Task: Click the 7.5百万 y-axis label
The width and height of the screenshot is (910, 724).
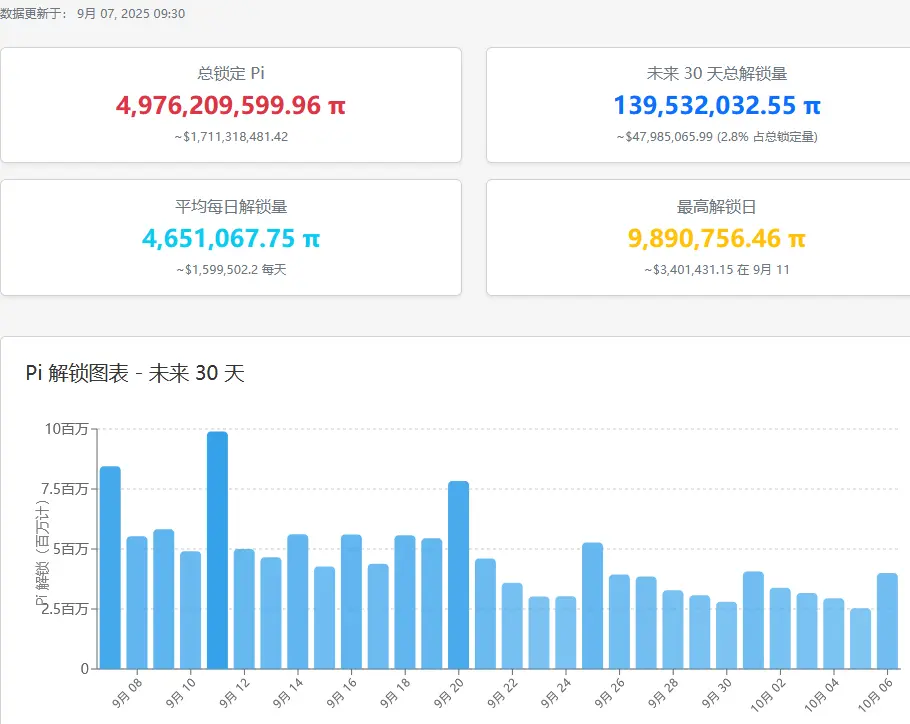Action: coord(64,489)
